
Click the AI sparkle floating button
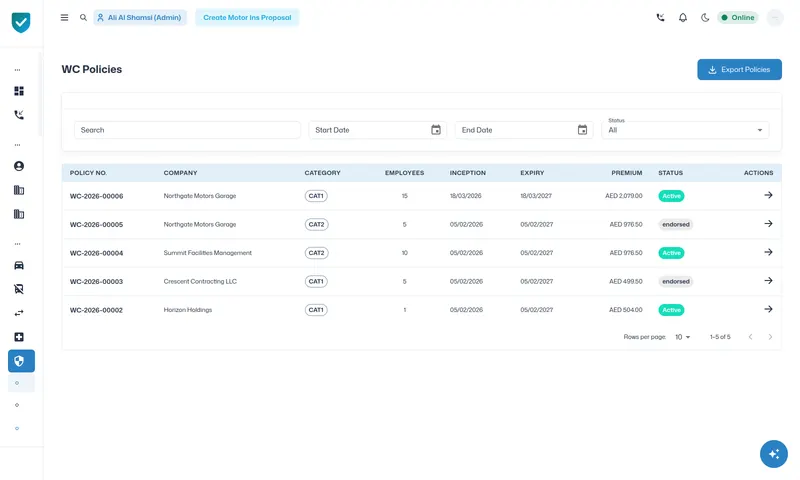point(773,453)
